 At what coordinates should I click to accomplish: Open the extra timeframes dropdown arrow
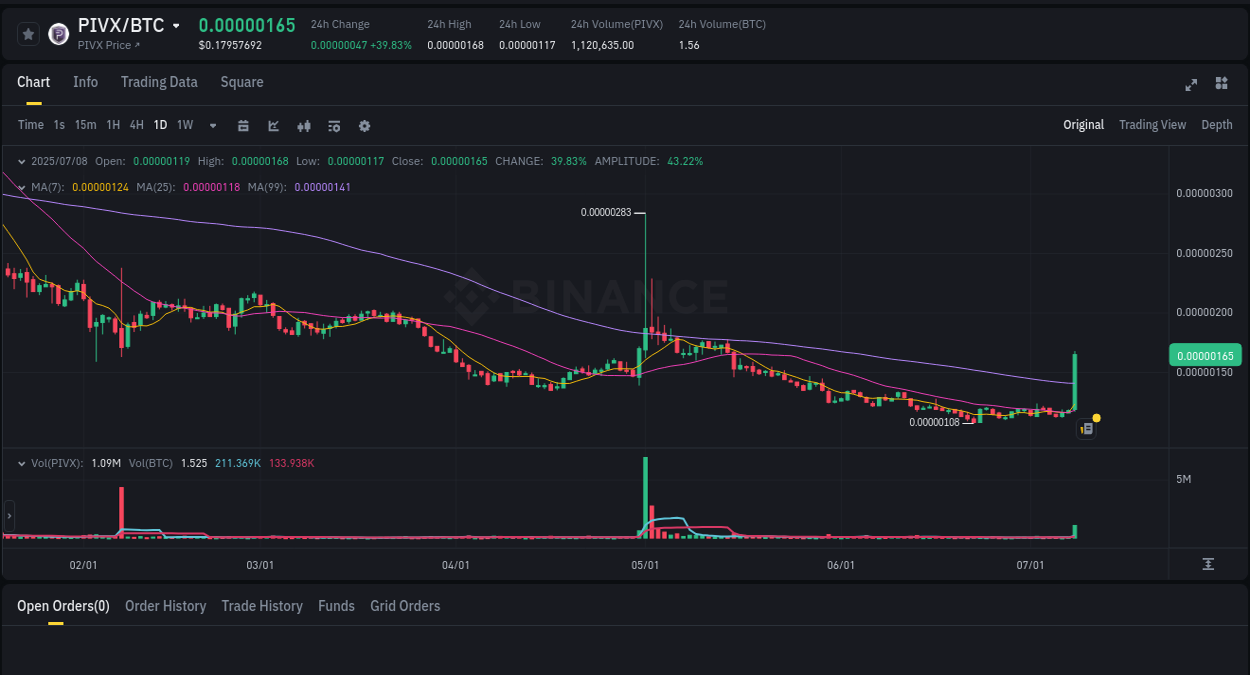[212, 125]
